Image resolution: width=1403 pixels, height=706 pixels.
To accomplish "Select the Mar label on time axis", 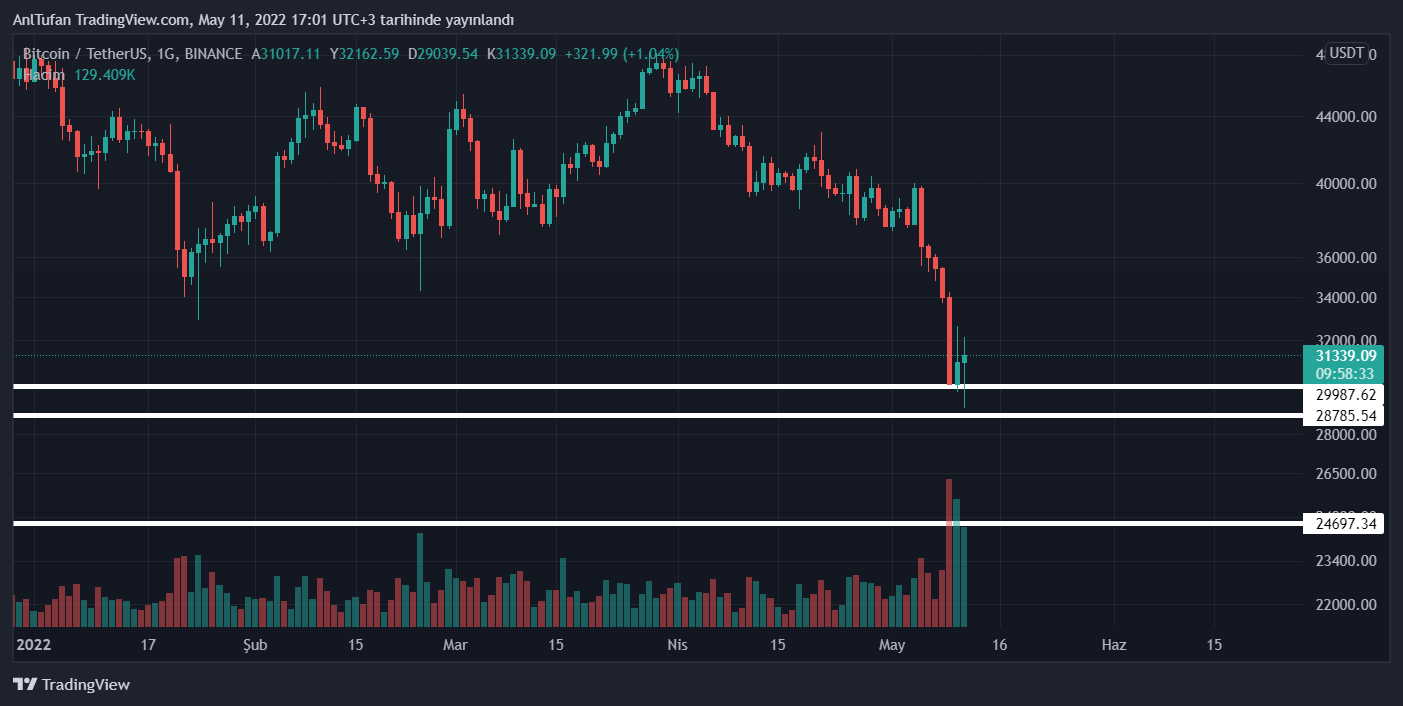I will 455,645.
